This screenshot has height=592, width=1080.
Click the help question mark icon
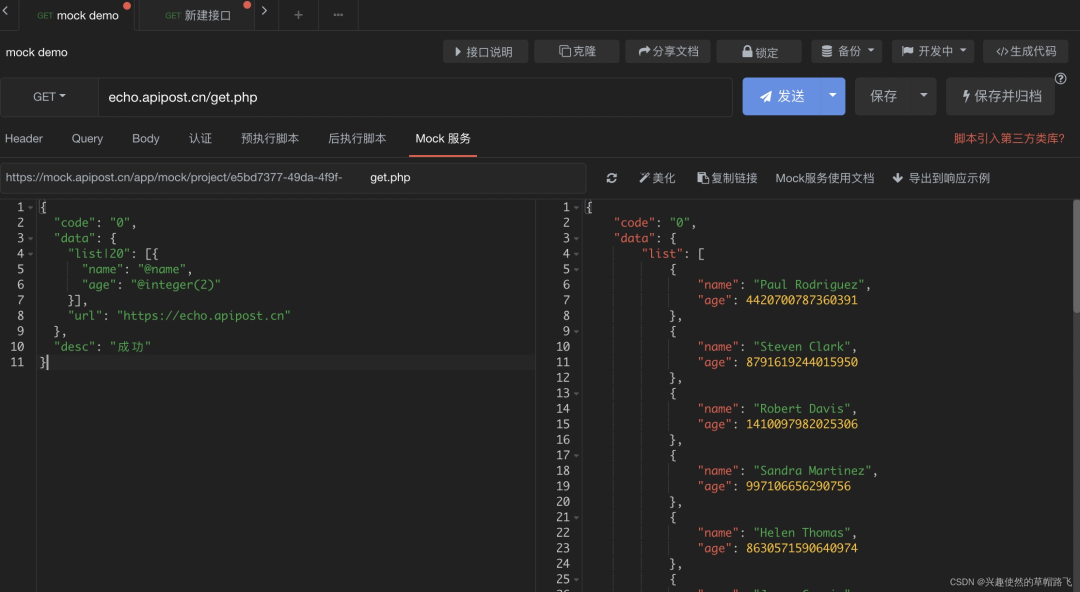pos(1060,79)
